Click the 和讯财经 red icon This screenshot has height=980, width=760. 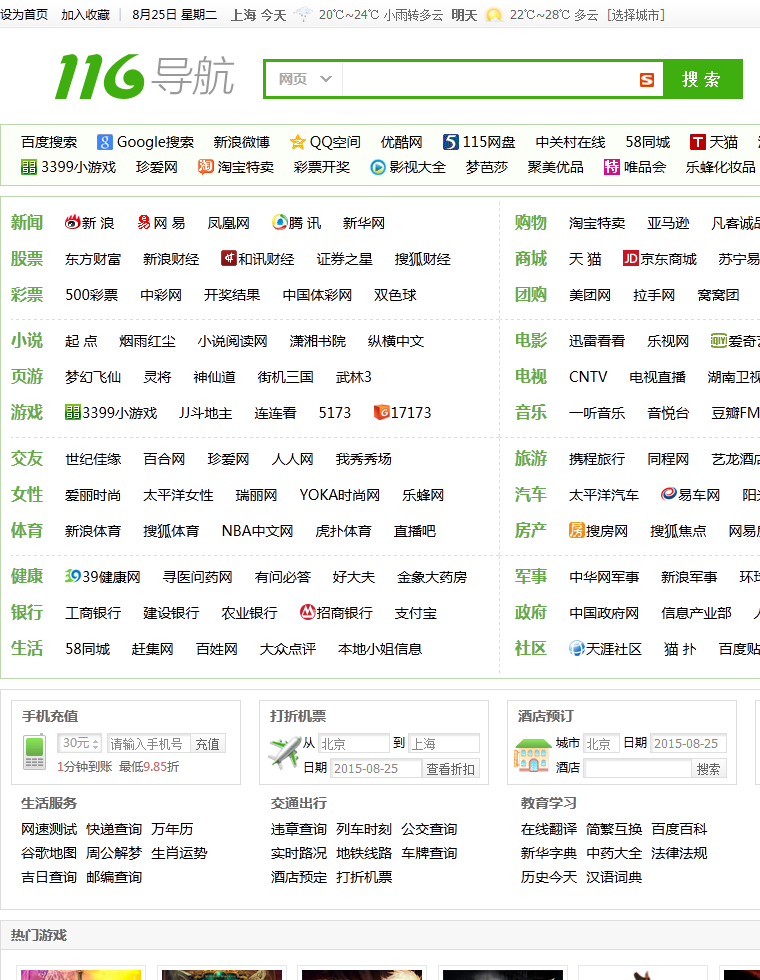(229, 258)
